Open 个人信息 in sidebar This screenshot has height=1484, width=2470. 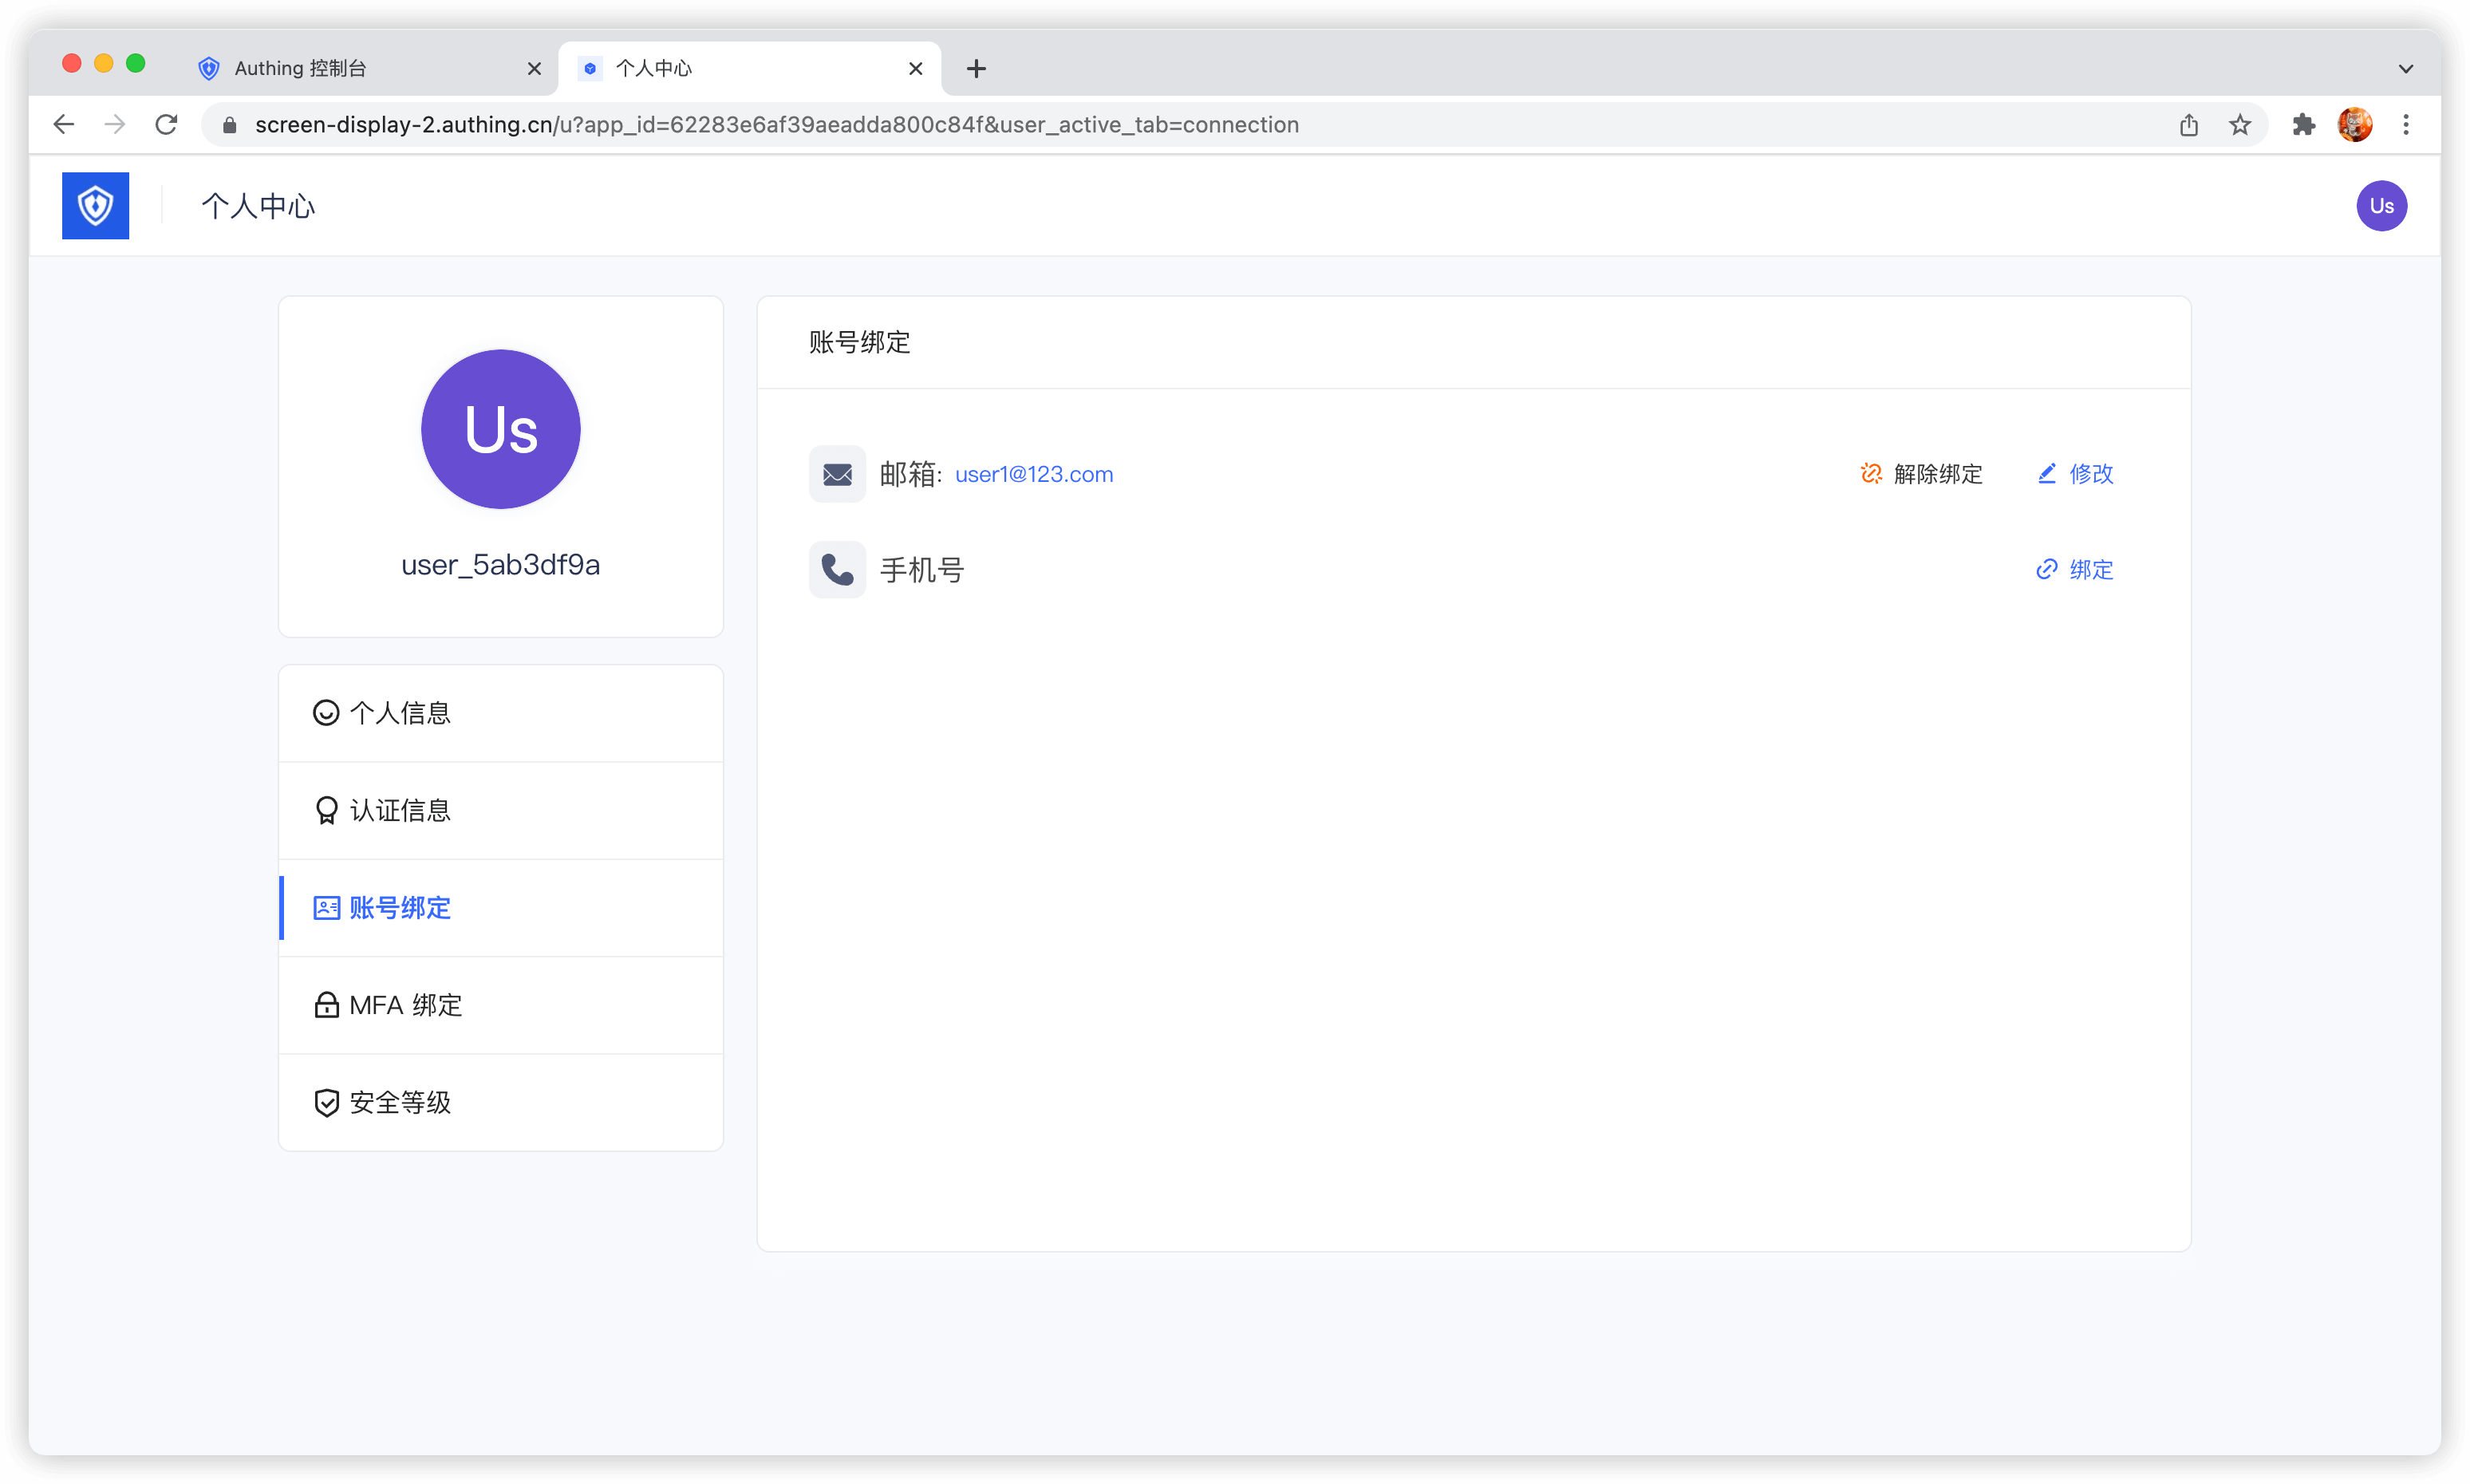400,713
